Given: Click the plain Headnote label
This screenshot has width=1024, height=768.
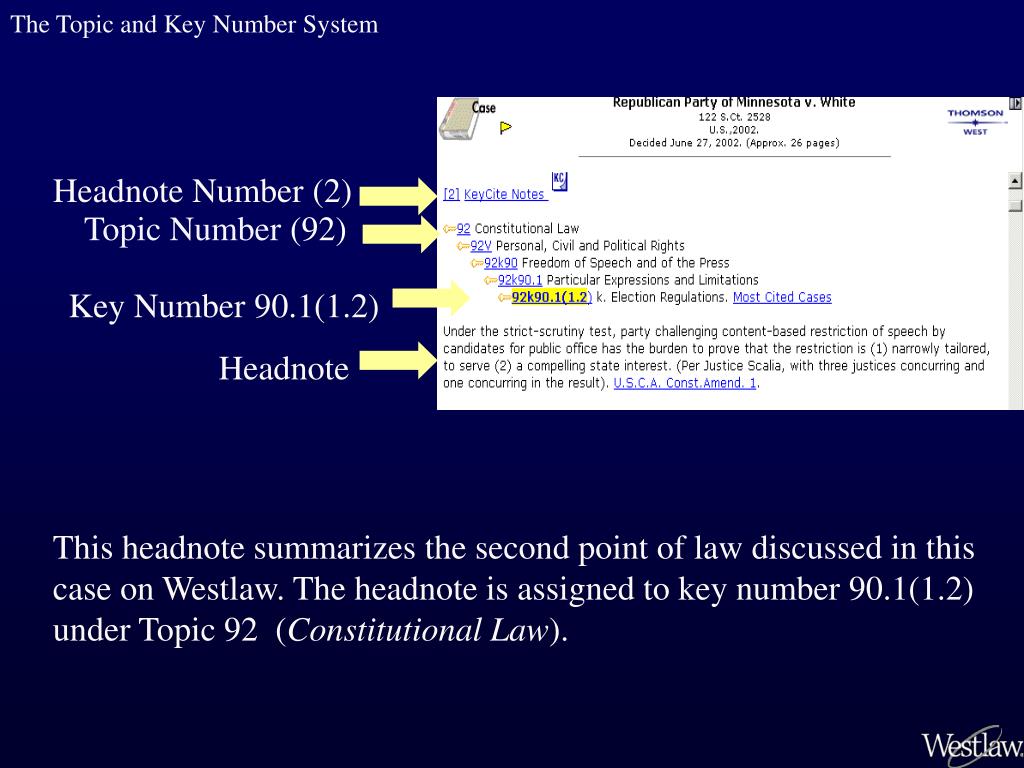Looking at the screenshot, I should click(x=283, y=369).
